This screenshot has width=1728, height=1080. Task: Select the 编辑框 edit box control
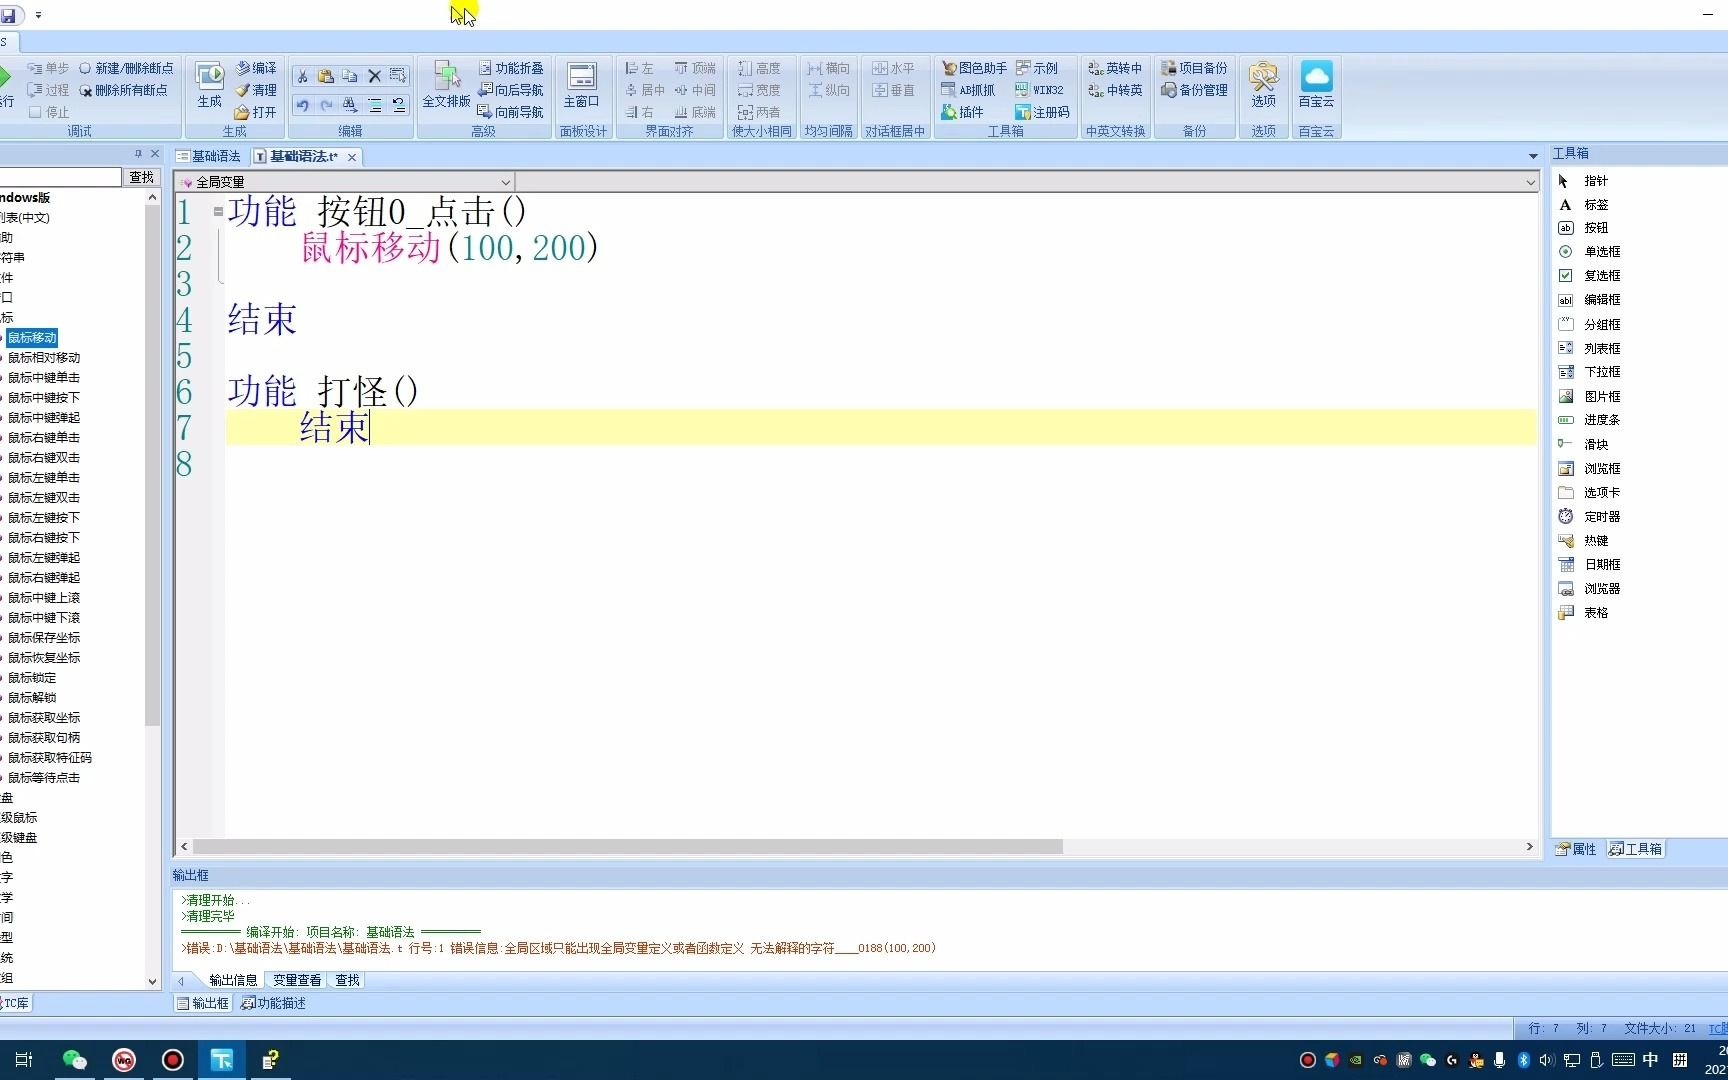pos(1590,300)
